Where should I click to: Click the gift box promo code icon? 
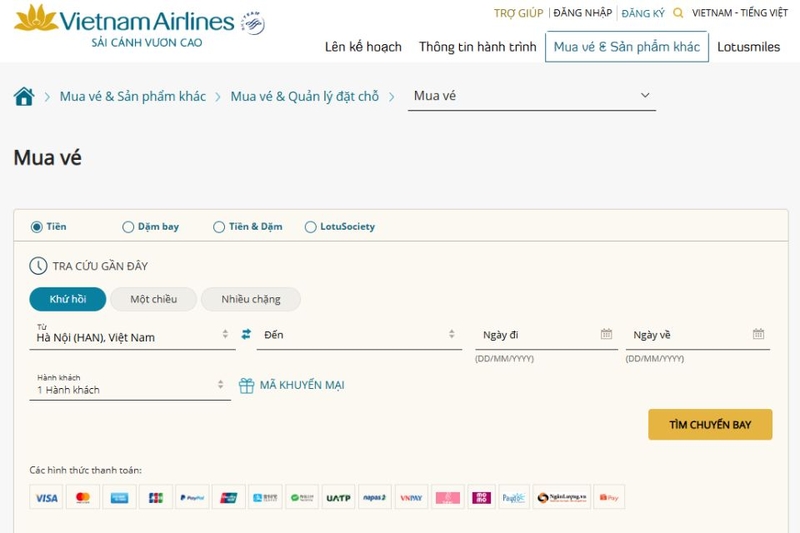click(246, 386)
